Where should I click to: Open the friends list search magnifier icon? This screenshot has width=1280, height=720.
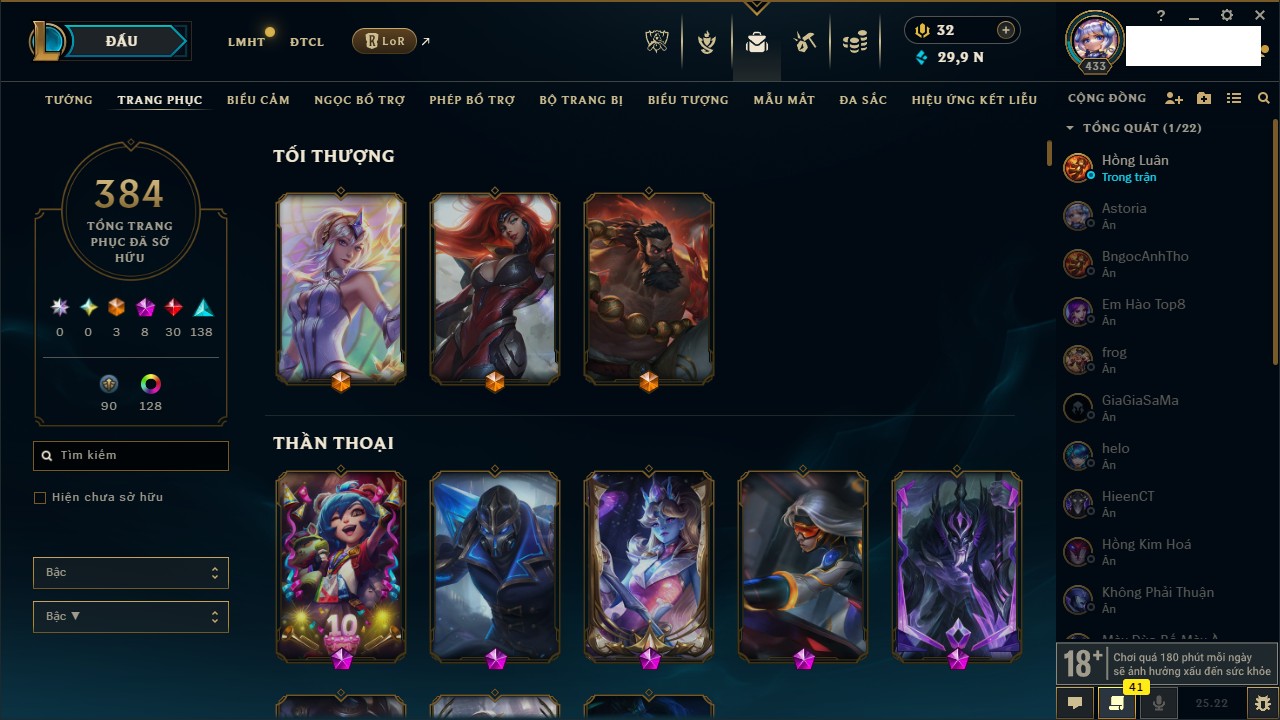pyautogui.click(x=1264, y=99)
